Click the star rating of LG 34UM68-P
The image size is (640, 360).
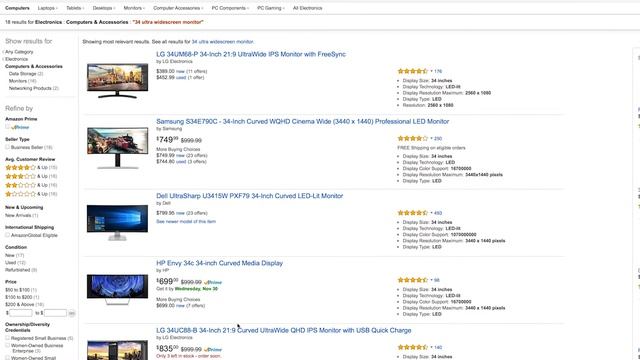(413, 71)
